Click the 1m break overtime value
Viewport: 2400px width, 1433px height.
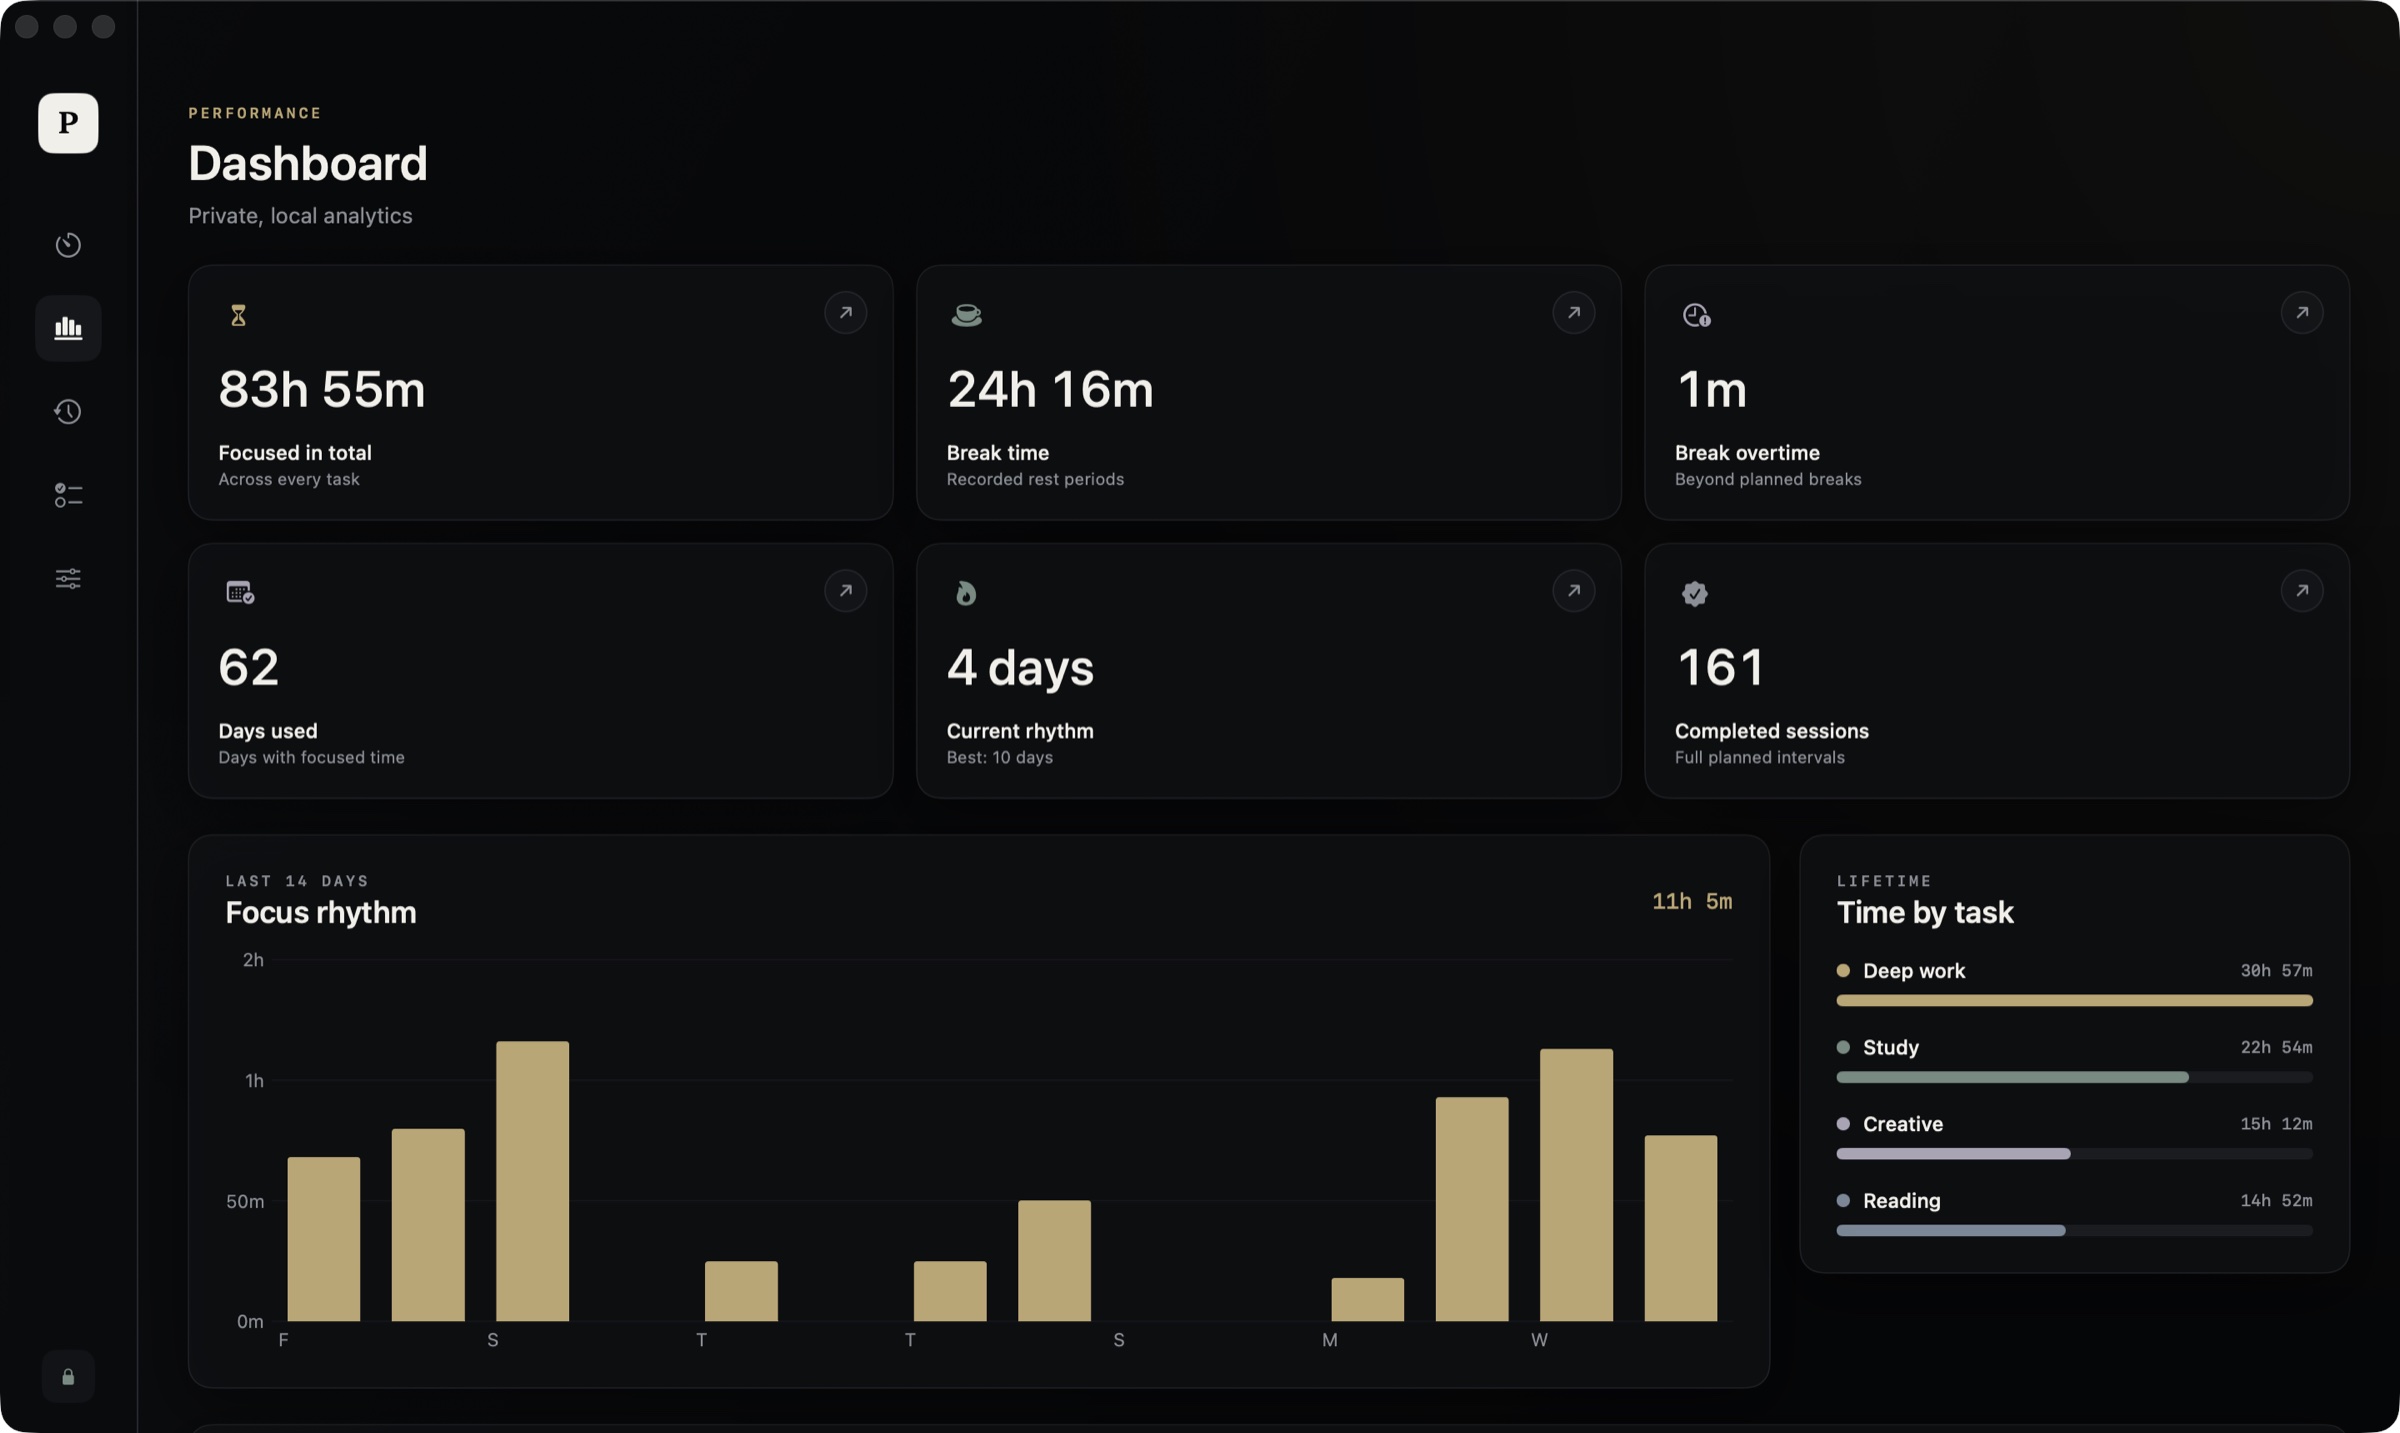point(1711,389)
